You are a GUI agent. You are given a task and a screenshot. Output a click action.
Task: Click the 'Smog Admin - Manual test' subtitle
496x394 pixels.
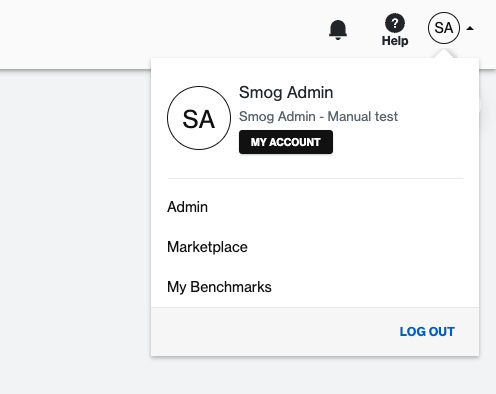coord(318,116)
